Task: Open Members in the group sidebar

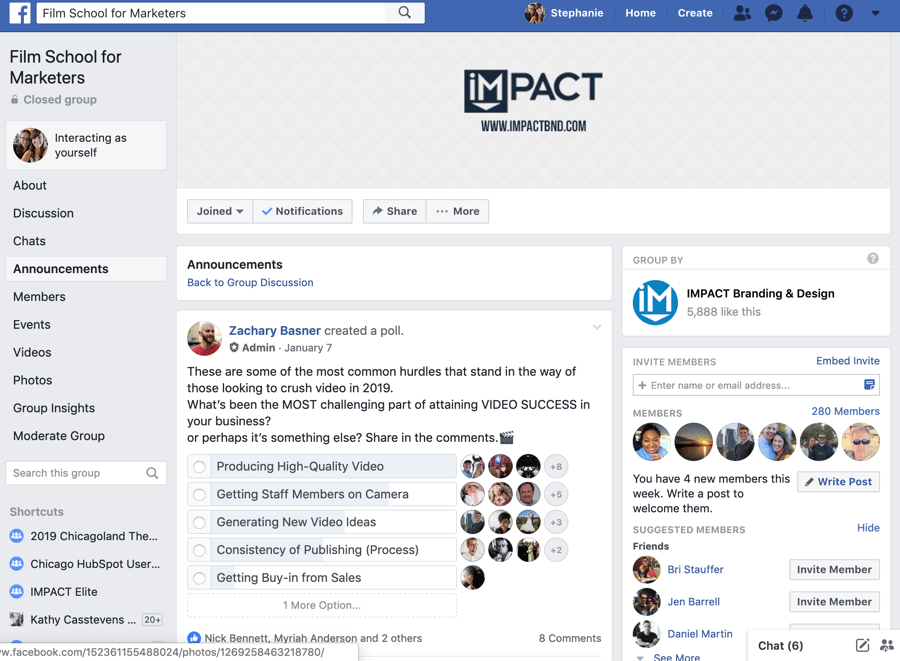Action: (39, 297)
